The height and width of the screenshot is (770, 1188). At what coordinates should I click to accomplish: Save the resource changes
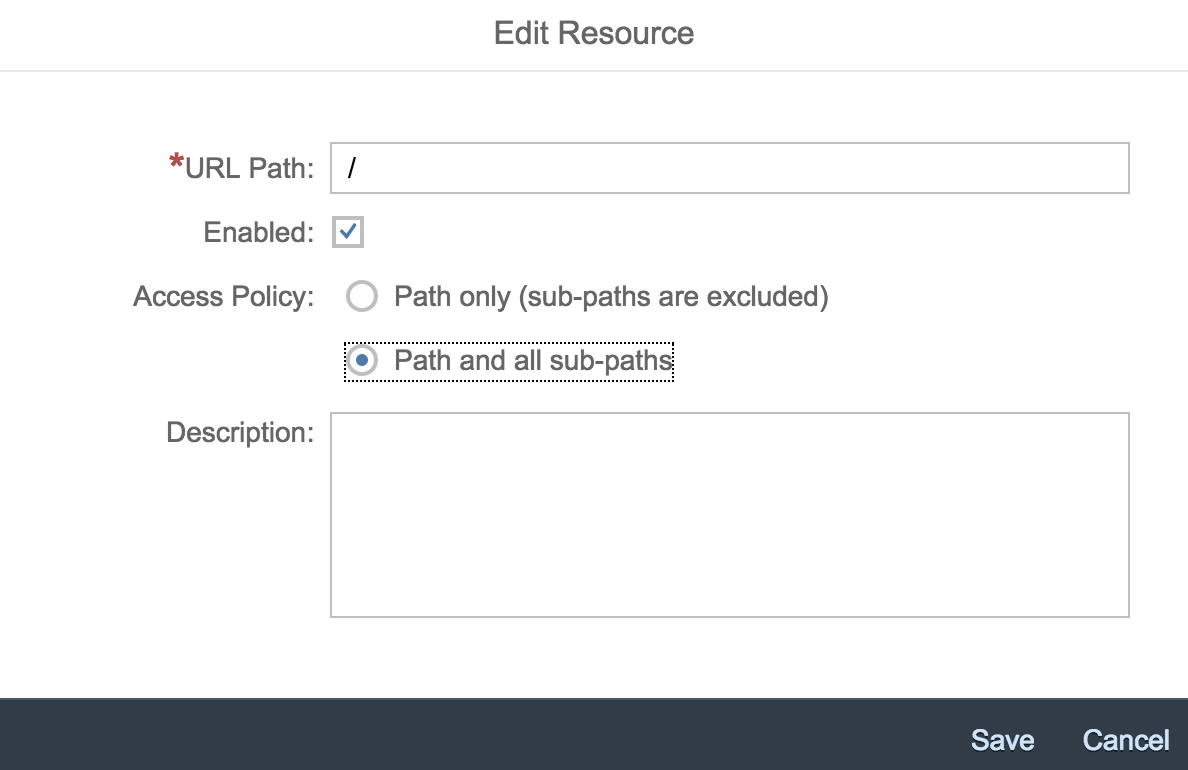point(1002,740)
